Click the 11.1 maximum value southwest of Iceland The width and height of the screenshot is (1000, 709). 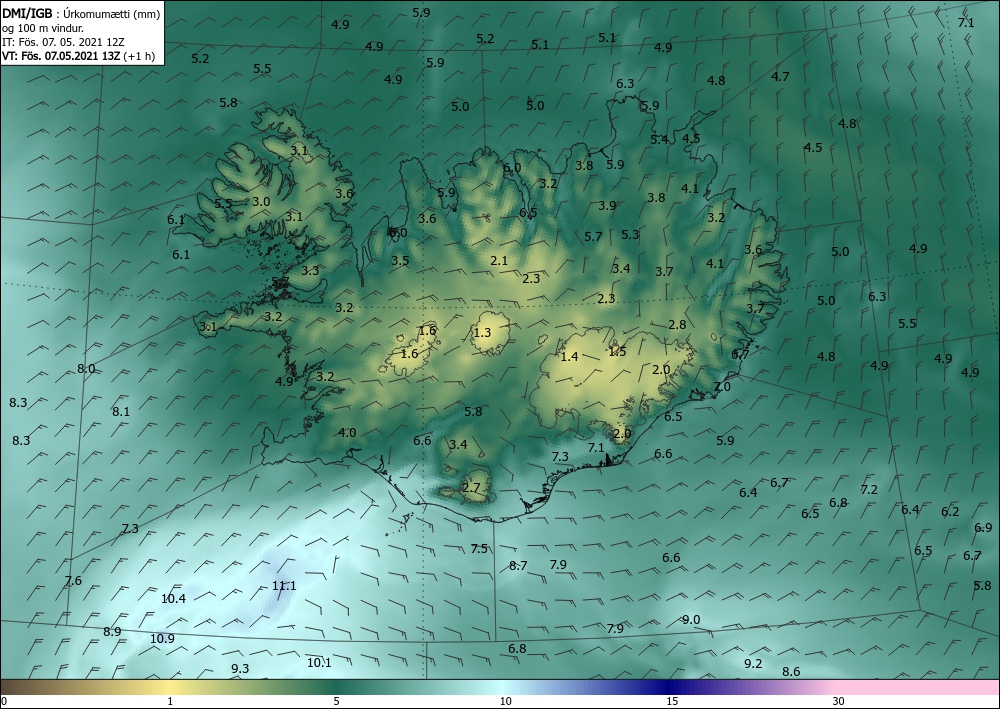(284, 585)
